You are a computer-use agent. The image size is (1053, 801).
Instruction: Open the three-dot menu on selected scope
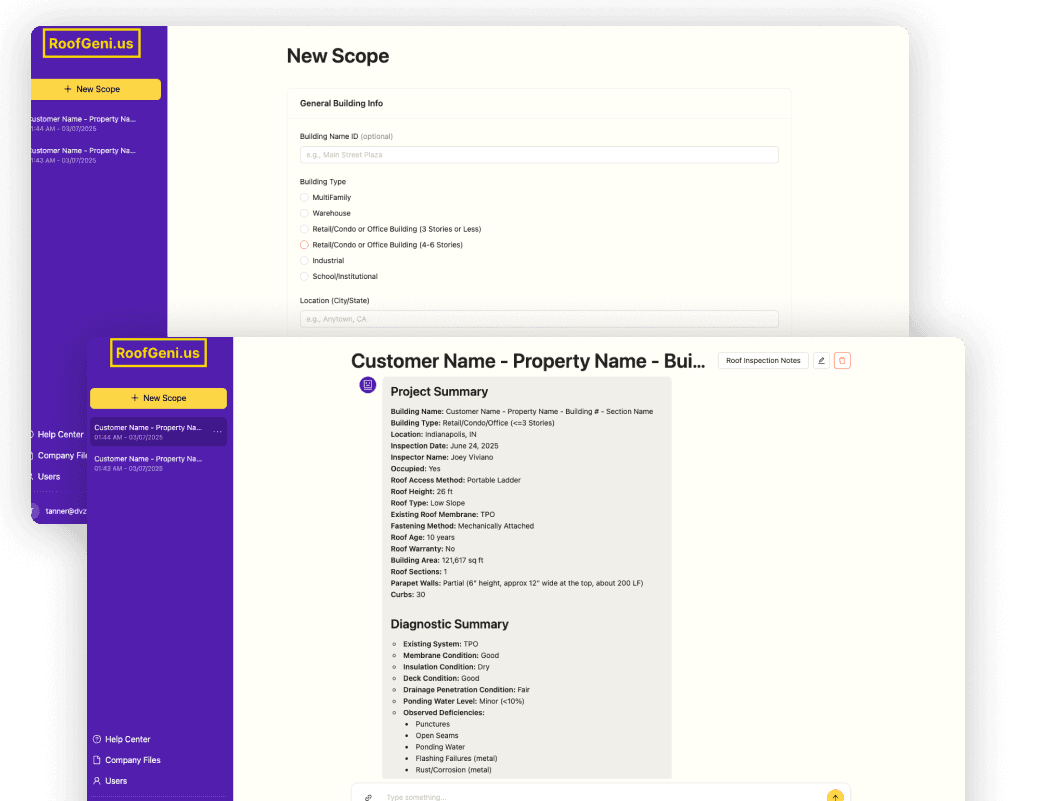click(x=217, y=431)
